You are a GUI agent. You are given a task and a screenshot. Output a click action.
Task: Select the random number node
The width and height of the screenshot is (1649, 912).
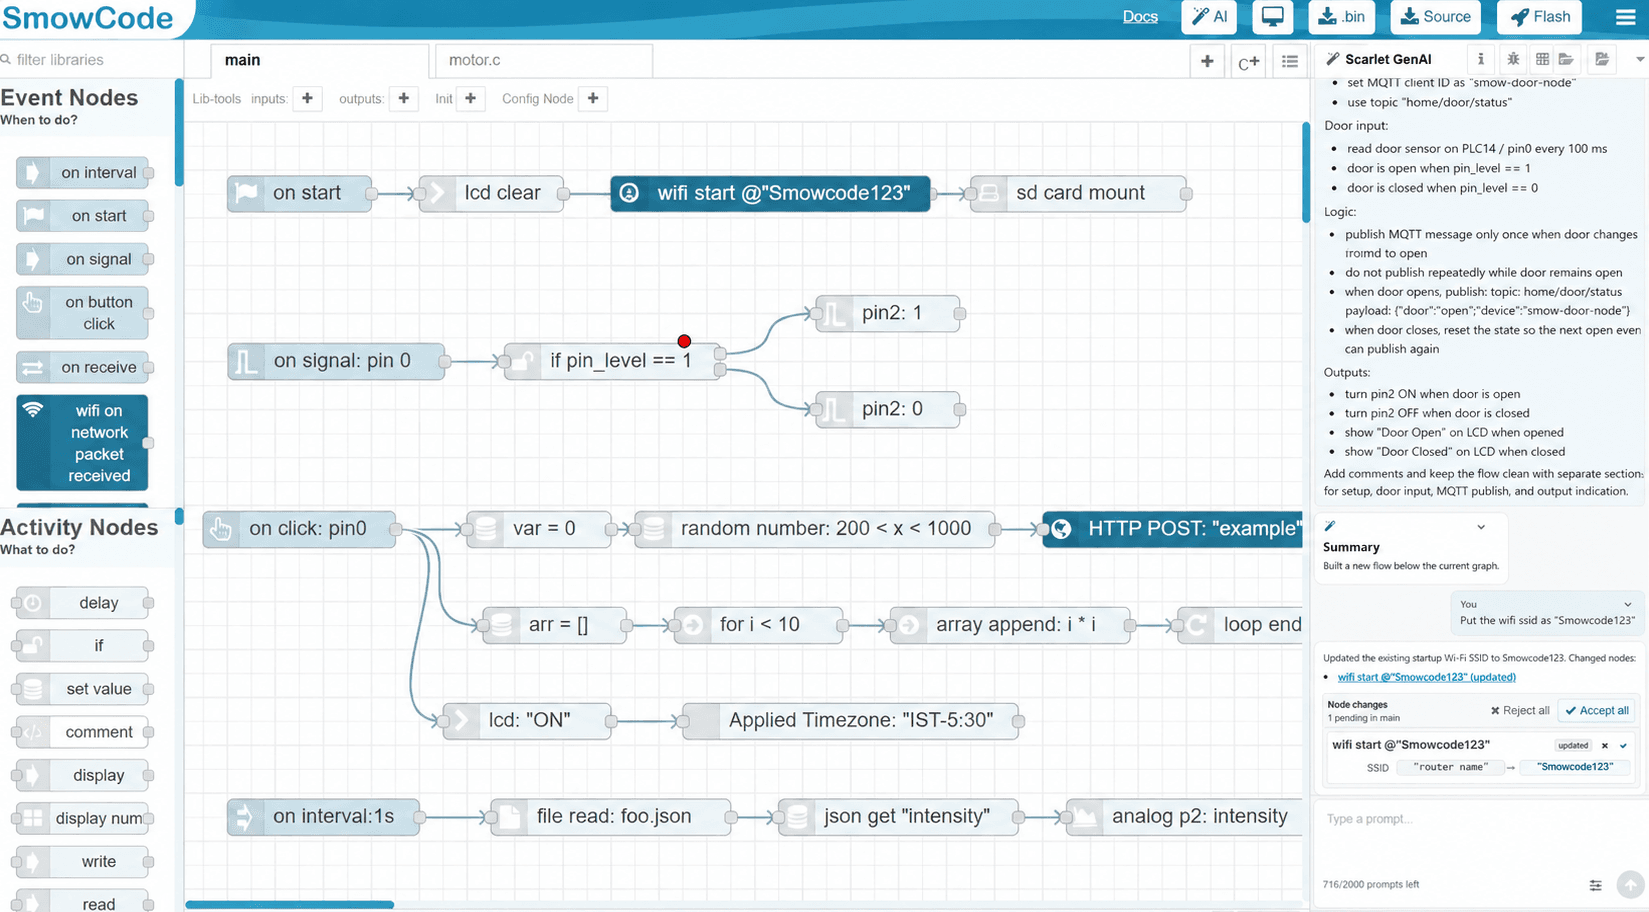point(815,529)
